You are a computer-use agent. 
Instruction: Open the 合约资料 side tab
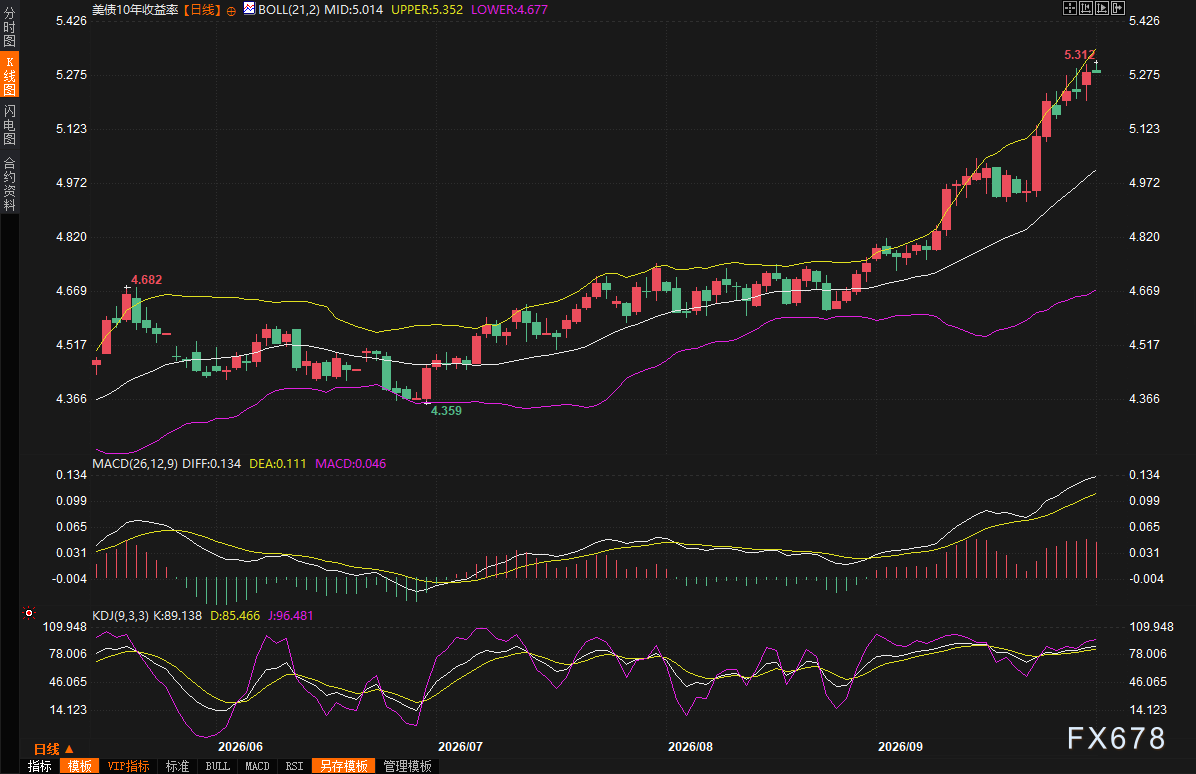click(9, 184)
